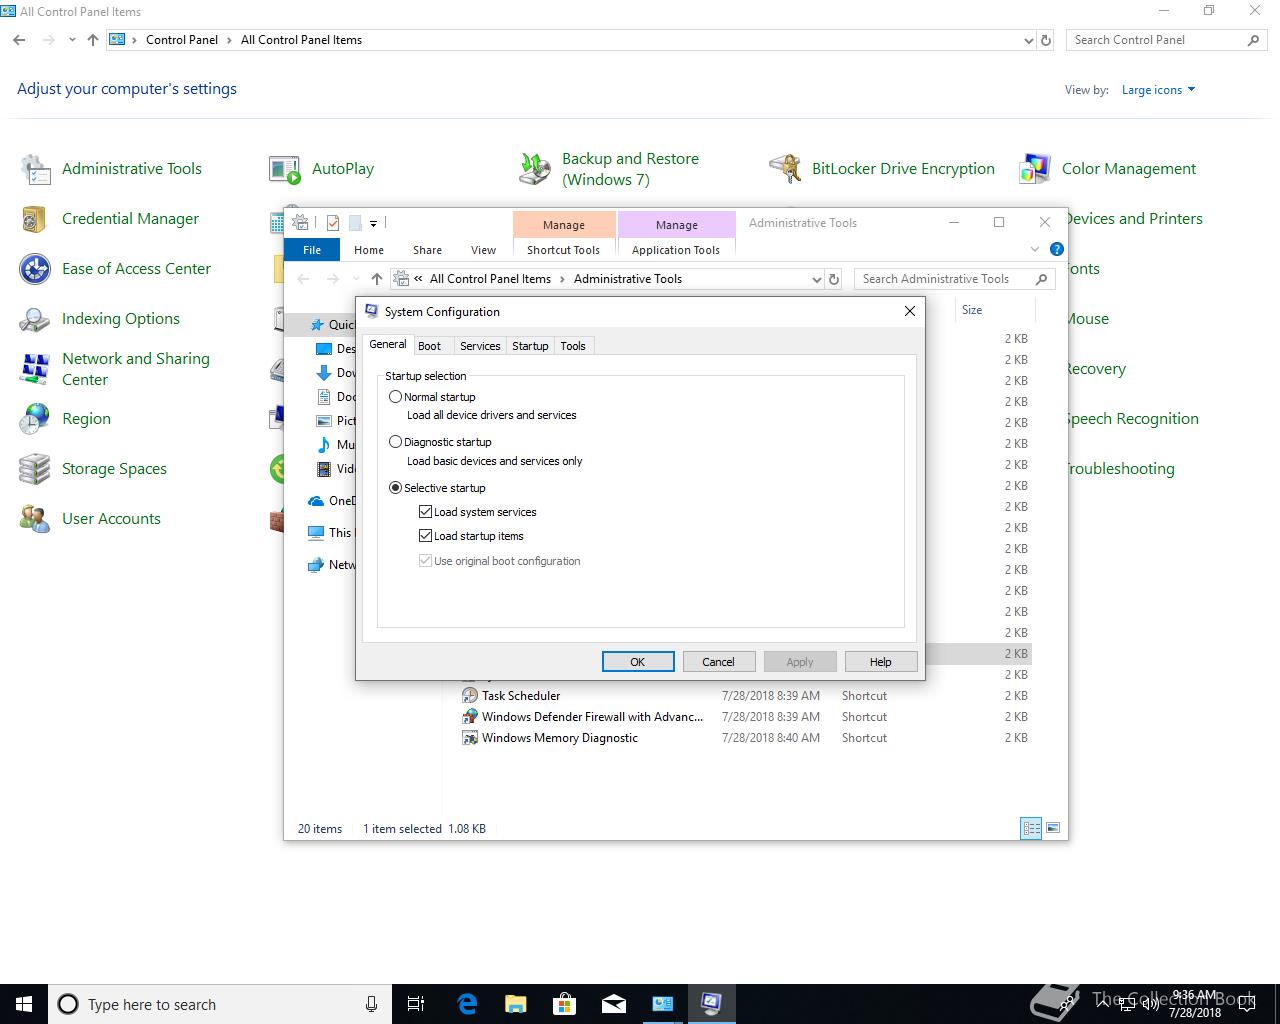Click All Control Panel Items breadcrumb in Explorer
Image resolution: width=1280 pixels, height=1024 pixels.
(490, 279)
